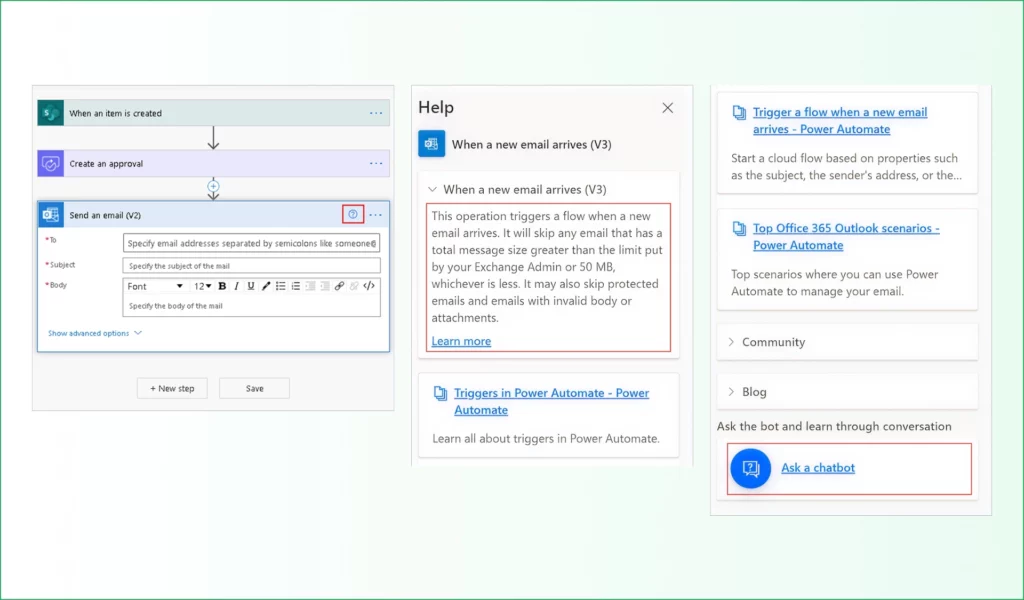Click the + New step button
The image size is (1024, 600).
[172, 388]
